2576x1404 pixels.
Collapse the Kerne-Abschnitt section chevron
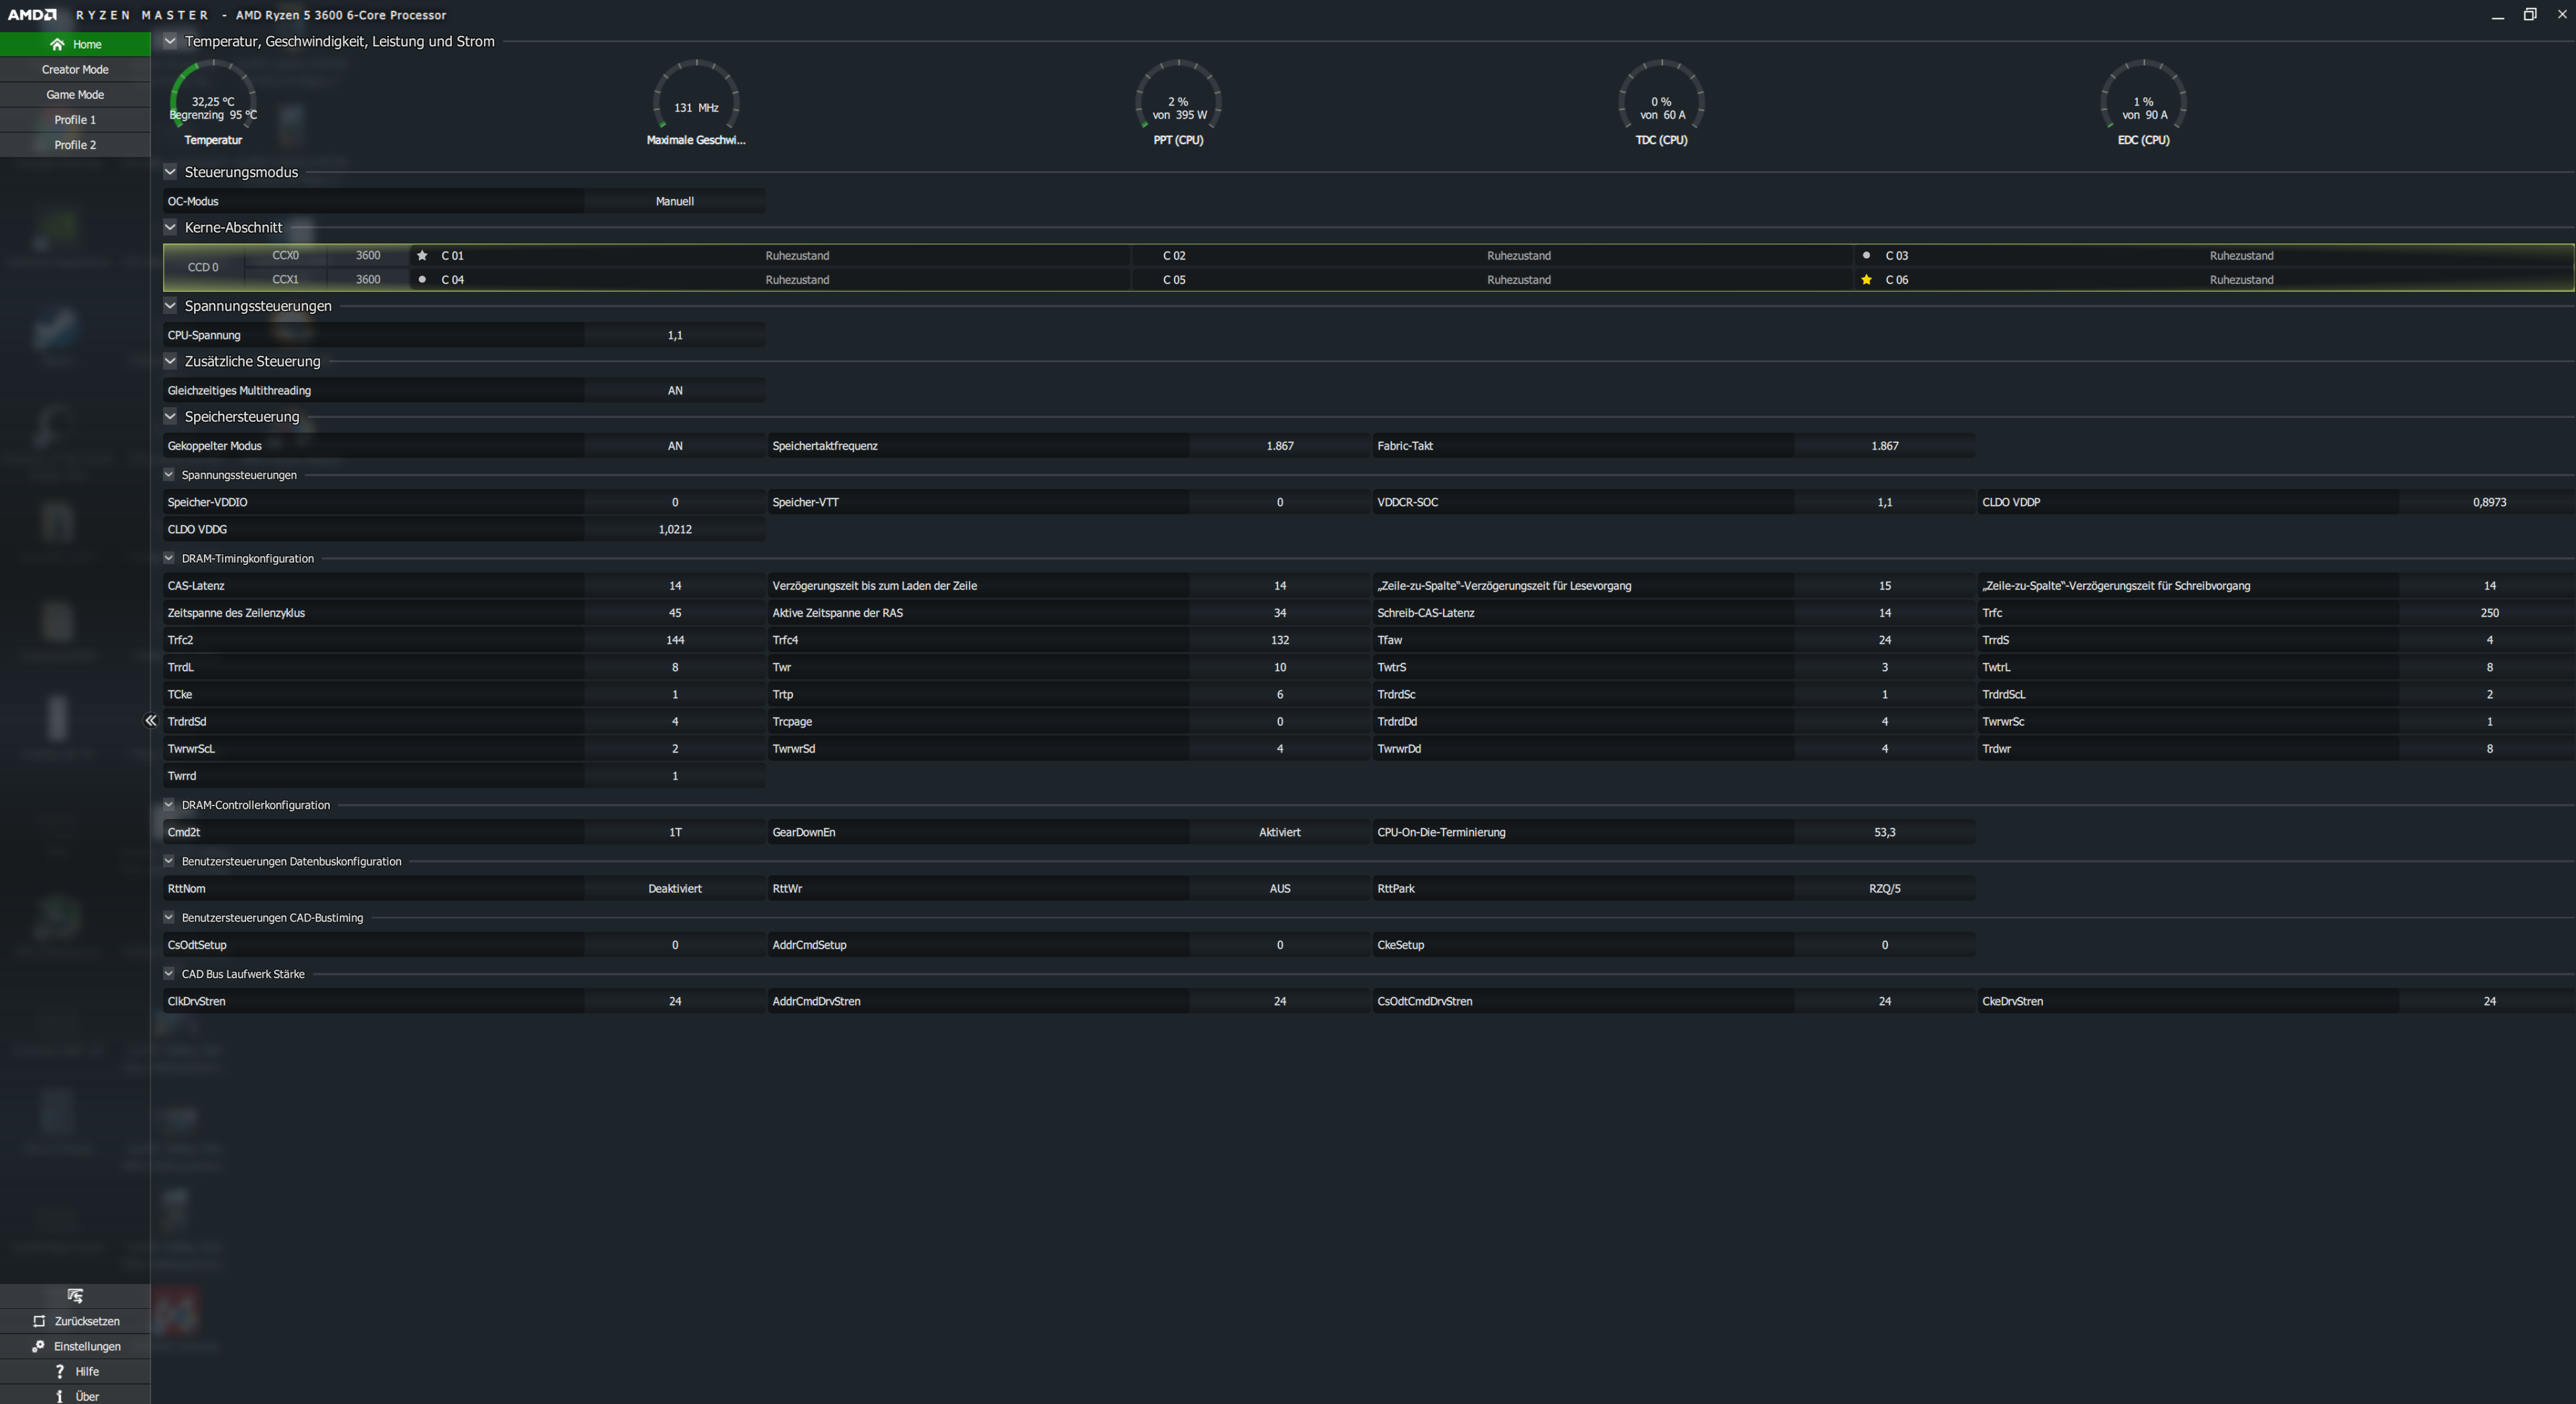(170, 227)
